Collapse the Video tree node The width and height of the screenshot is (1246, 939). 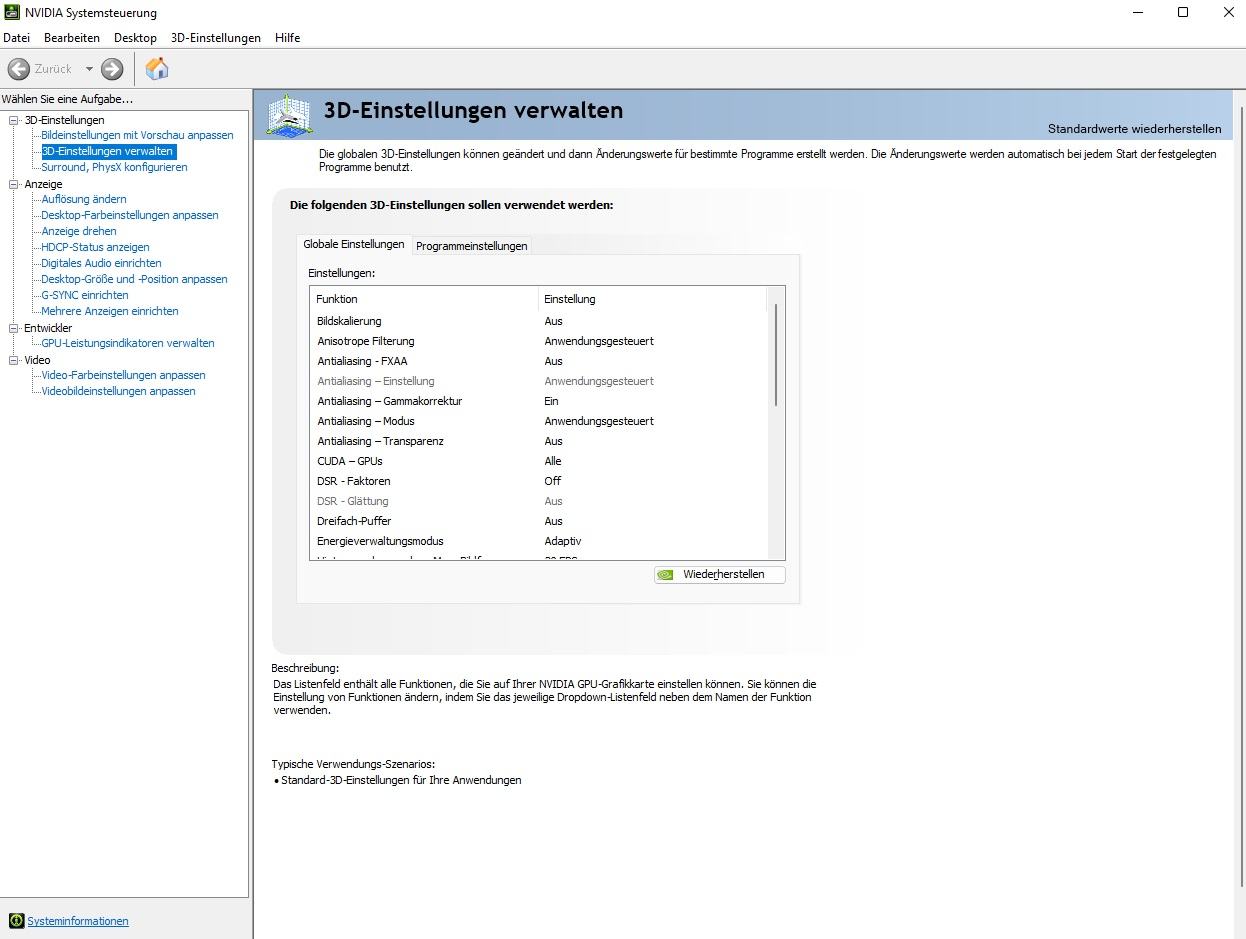(x=14, y=360)
